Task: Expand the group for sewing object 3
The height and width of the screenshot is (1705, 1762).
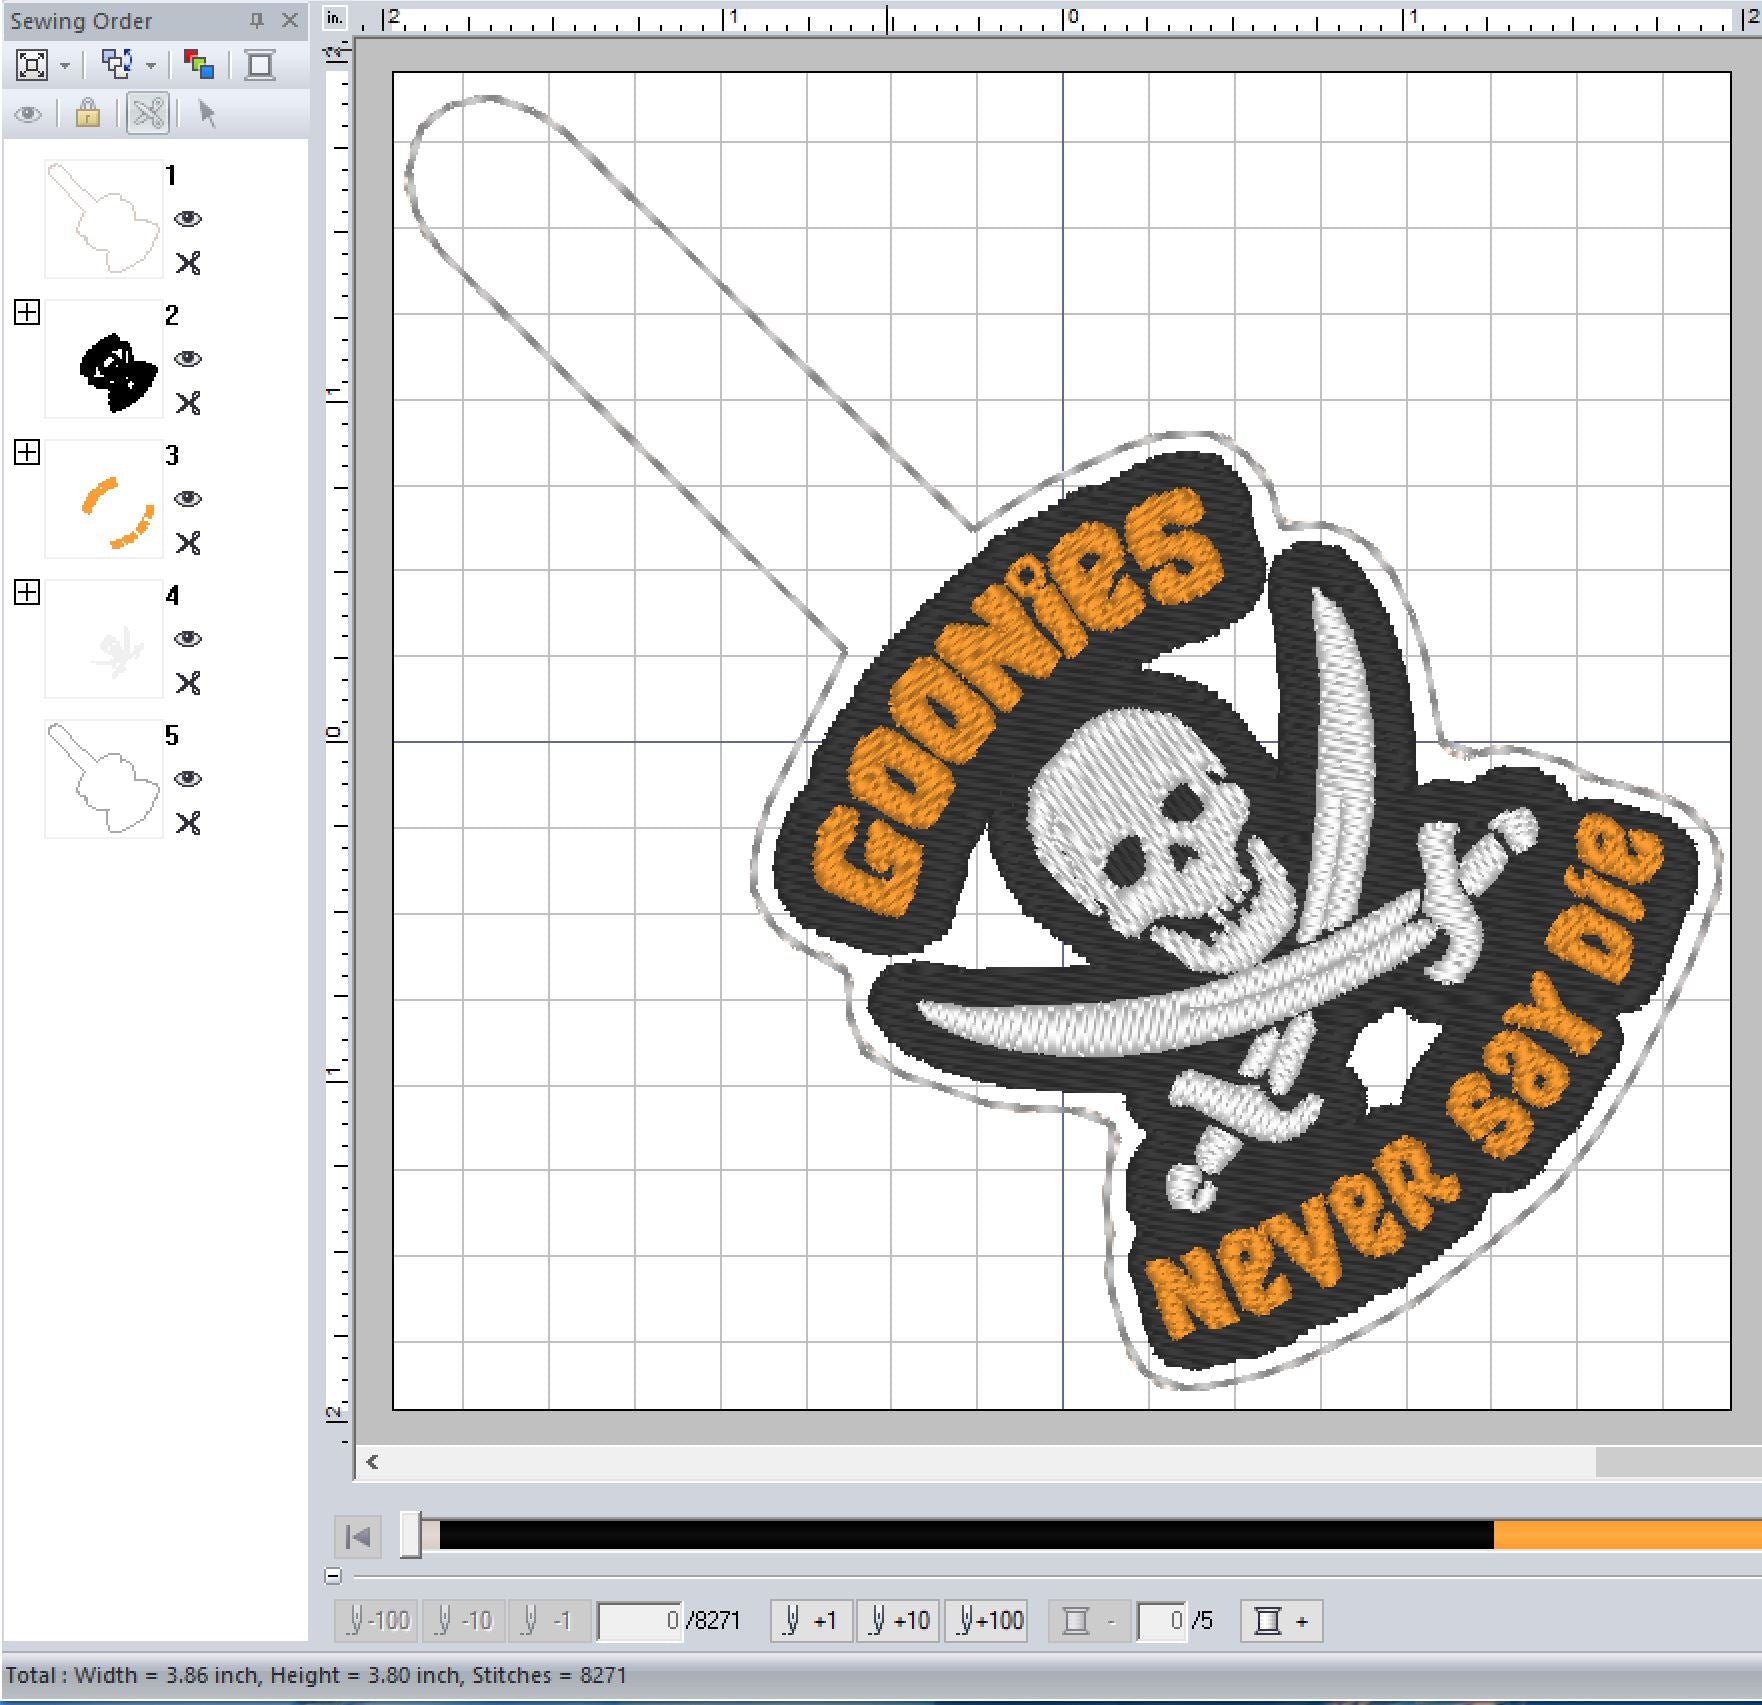Action: (27, 453)
